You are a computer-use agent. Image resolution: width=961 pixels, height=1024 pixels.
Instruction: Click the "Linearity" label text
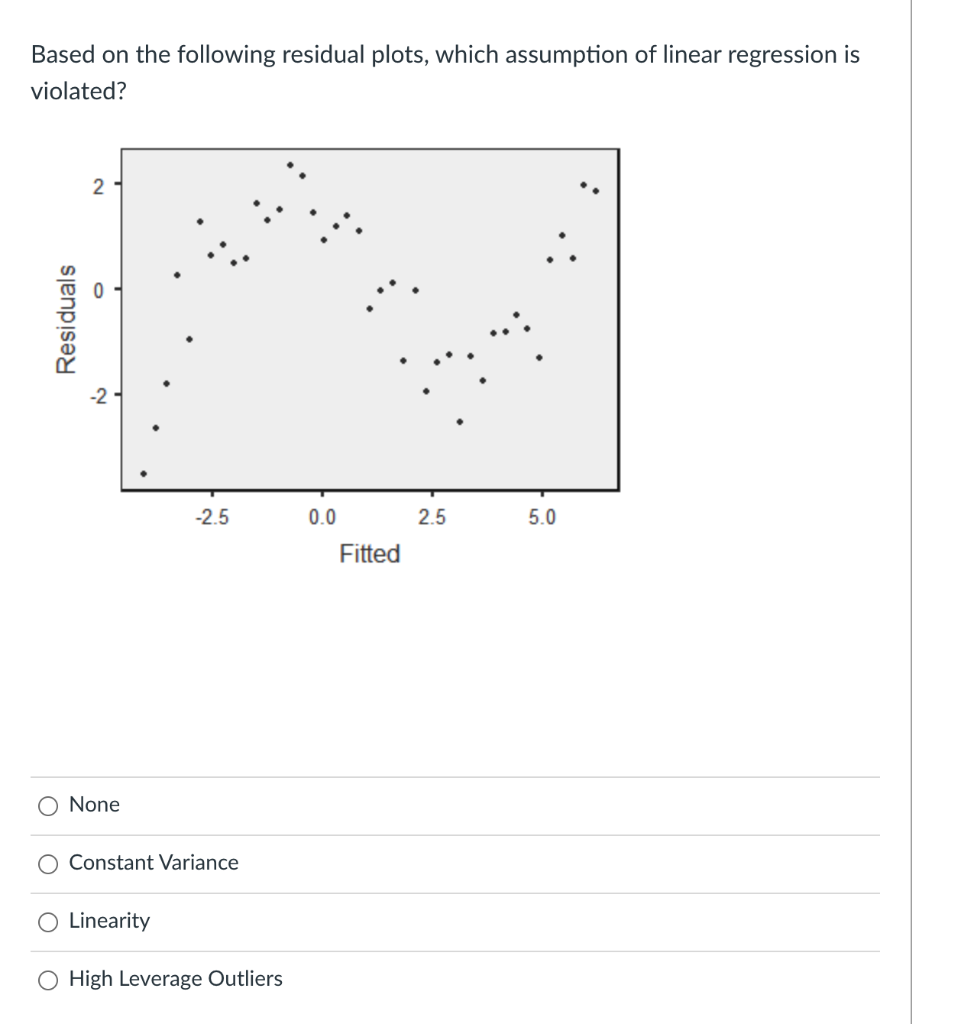[x=109, y=921]
